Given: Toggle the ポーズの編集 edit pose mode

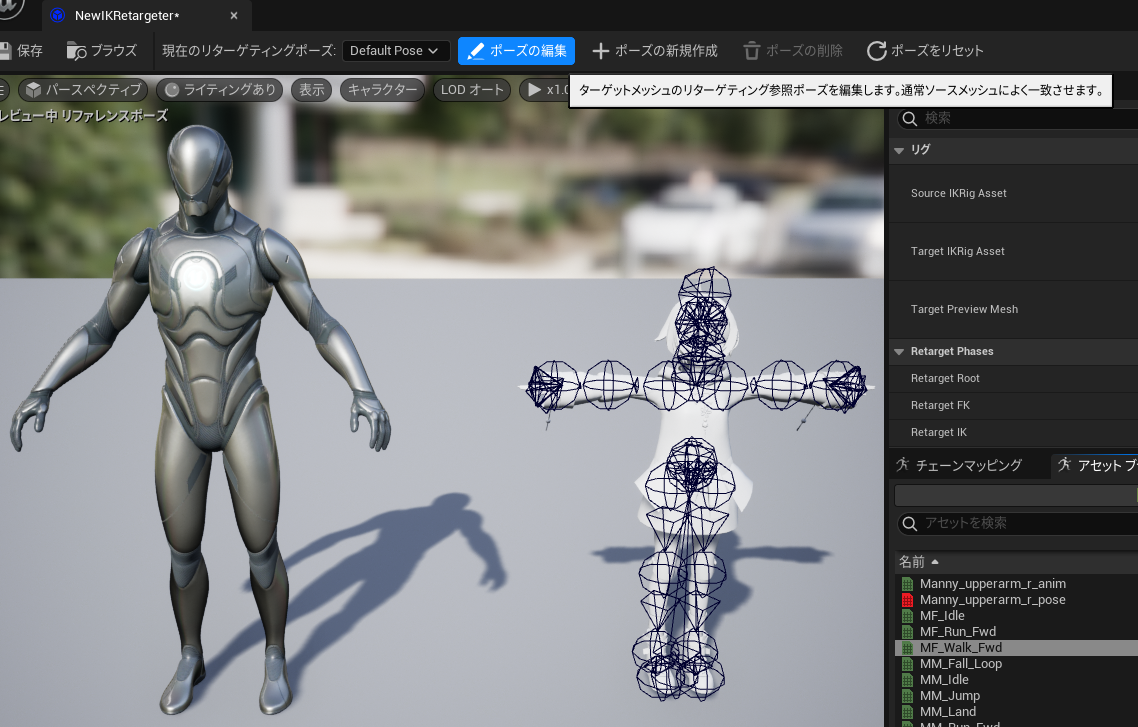Looking at the screenshot, I should tap(516, 50).
